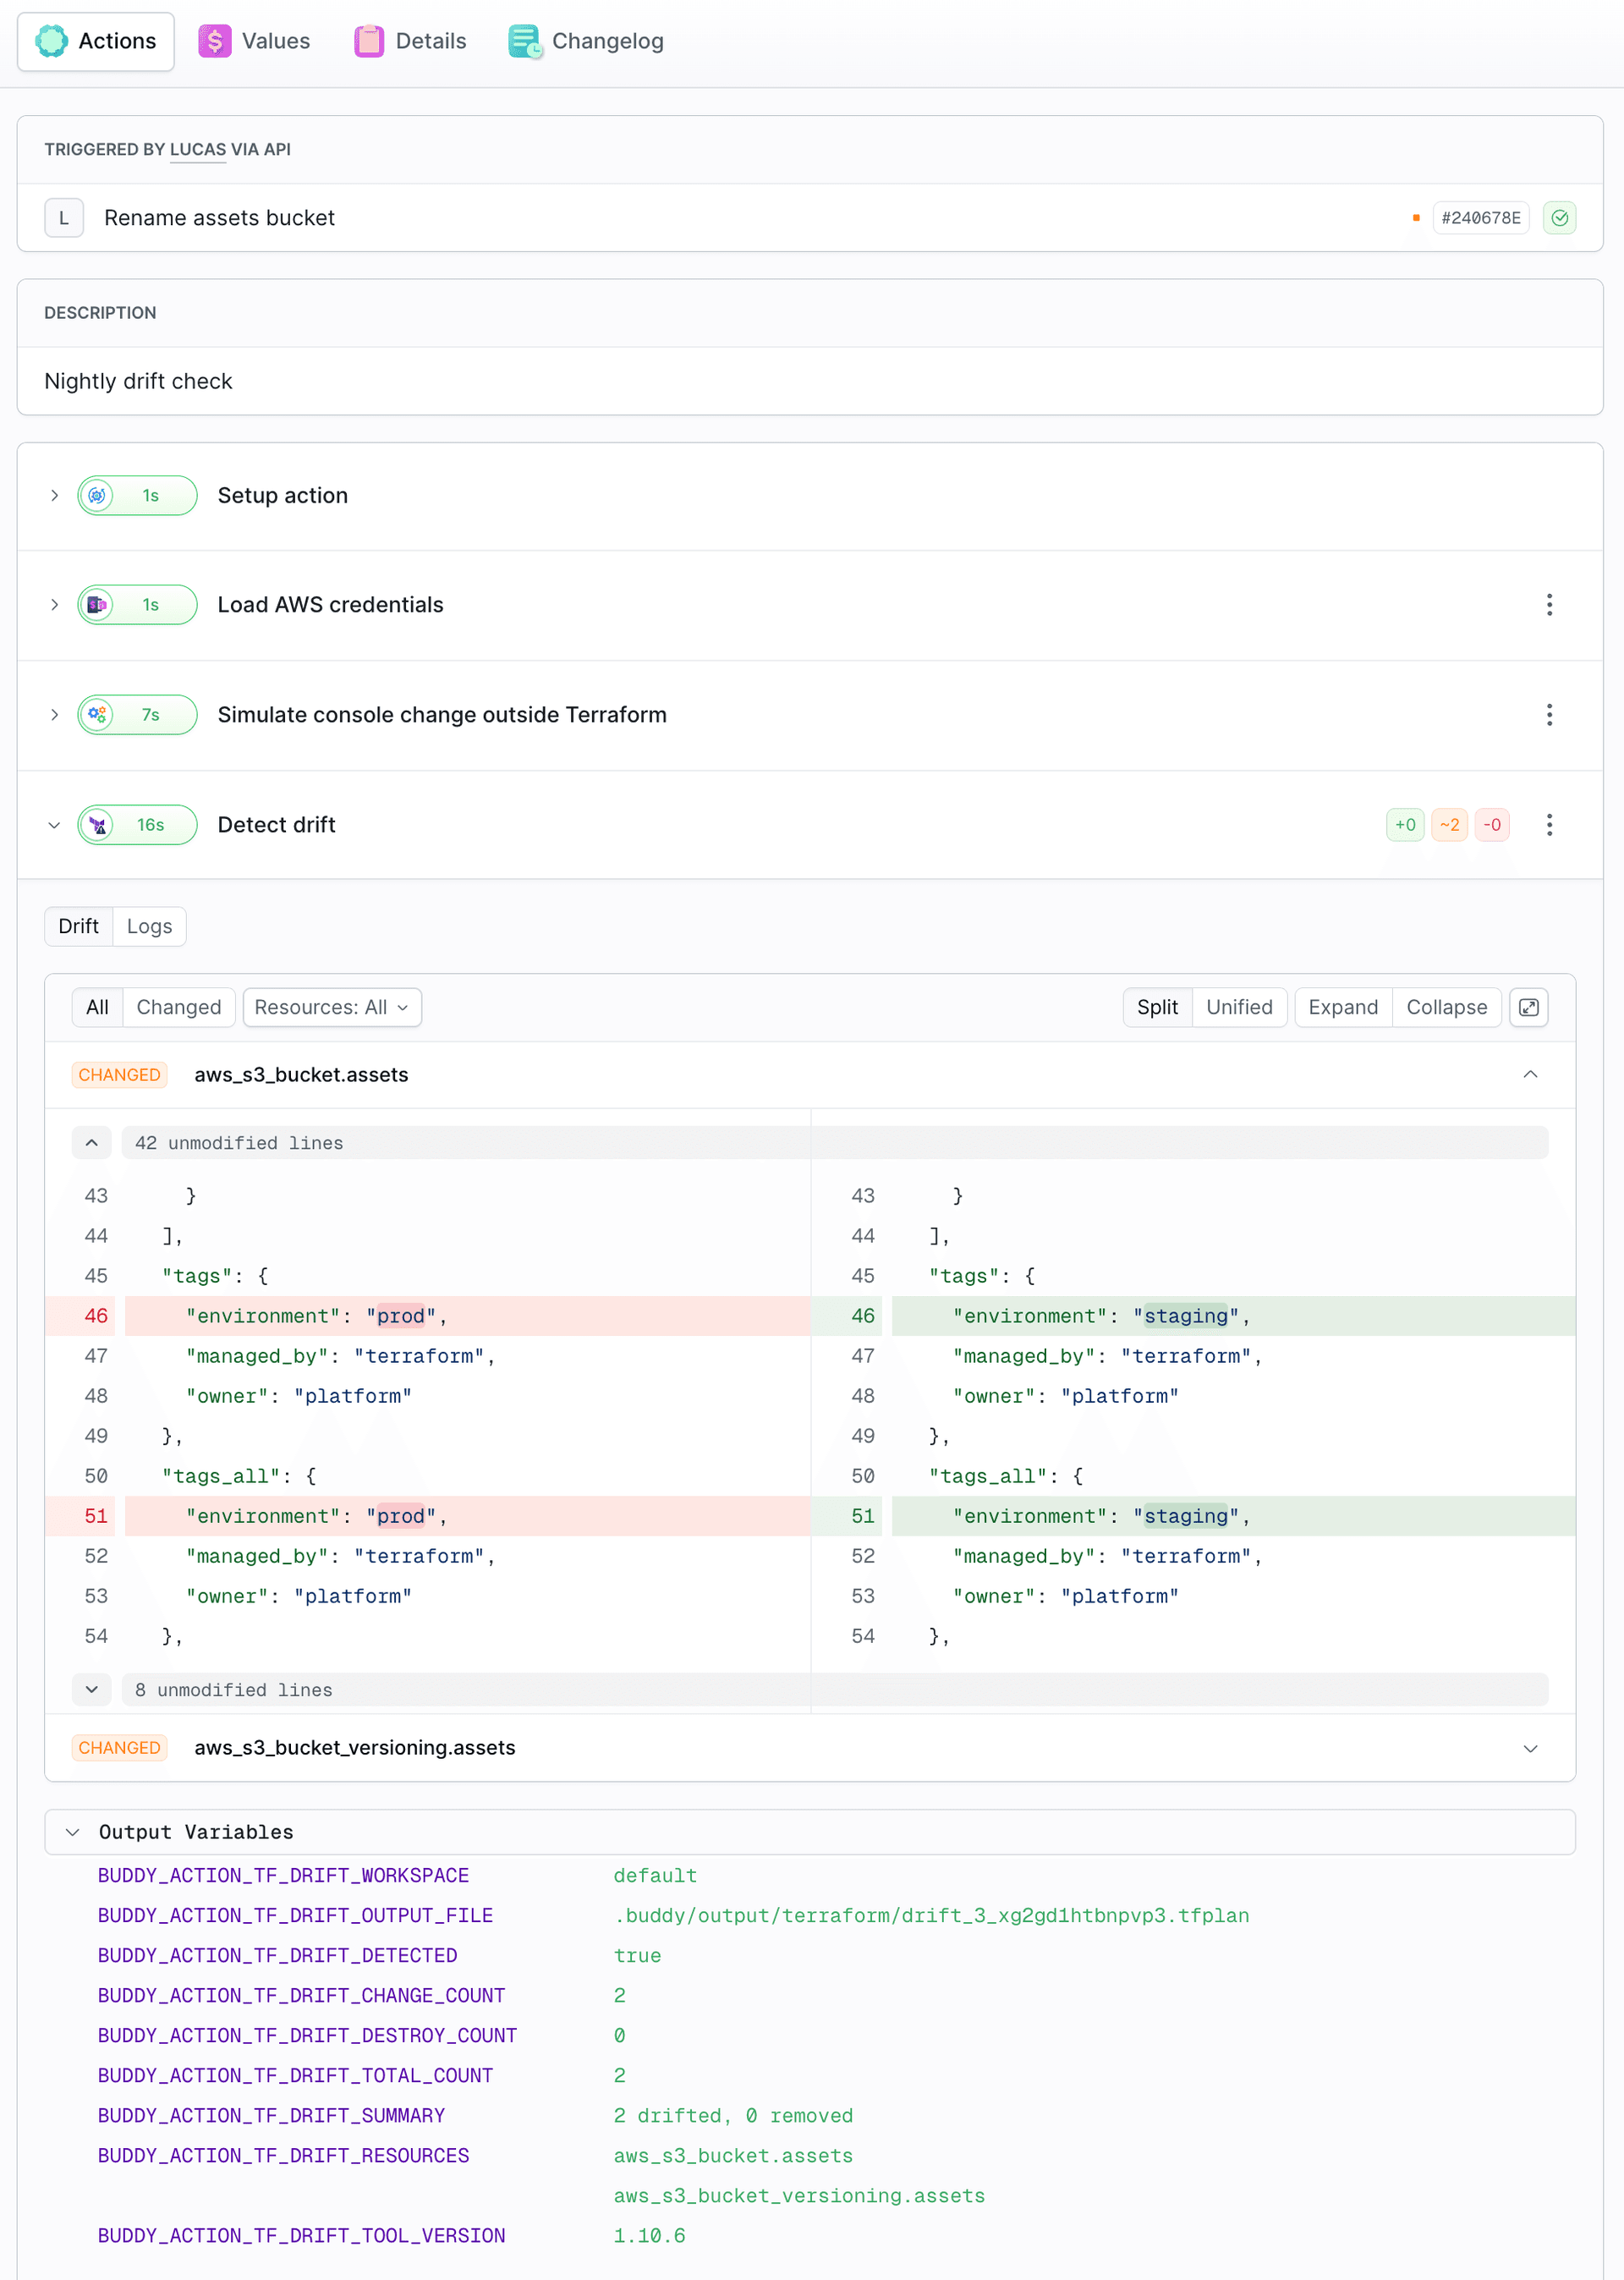Select Split diff view
The height and width of the screenshot is (2280, 1624).
tap(1157, 1007)
